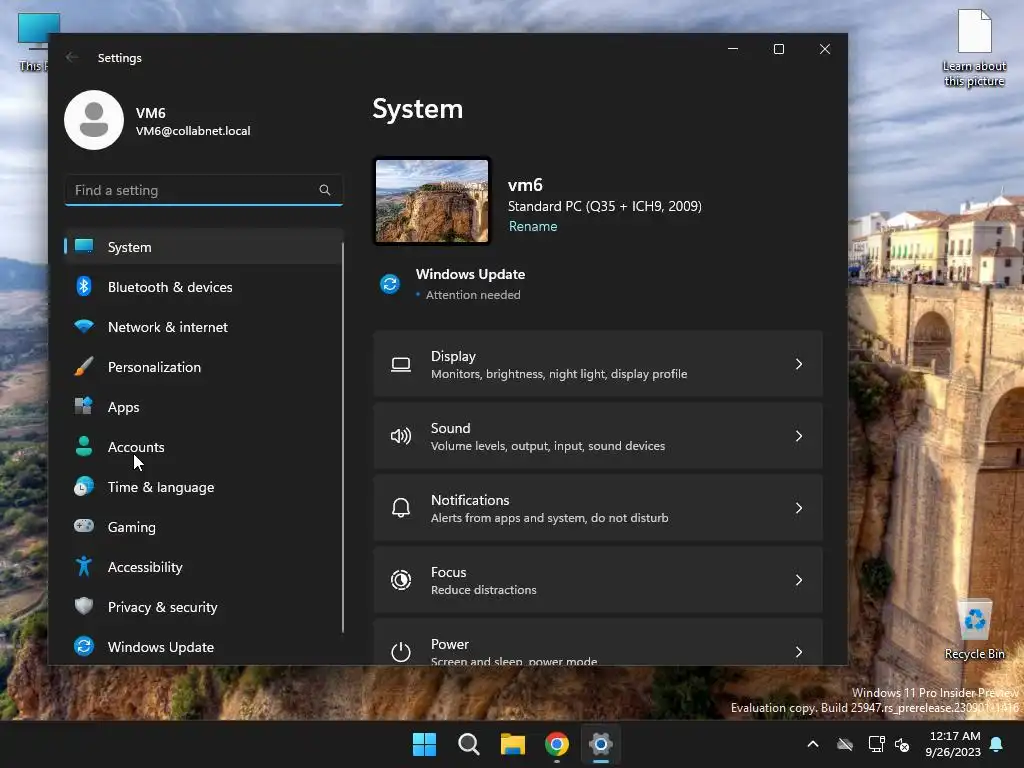Viewport: 1024px width, 768px height.
Task: Navigate to Accounts settings
Action: pos(203,447)
